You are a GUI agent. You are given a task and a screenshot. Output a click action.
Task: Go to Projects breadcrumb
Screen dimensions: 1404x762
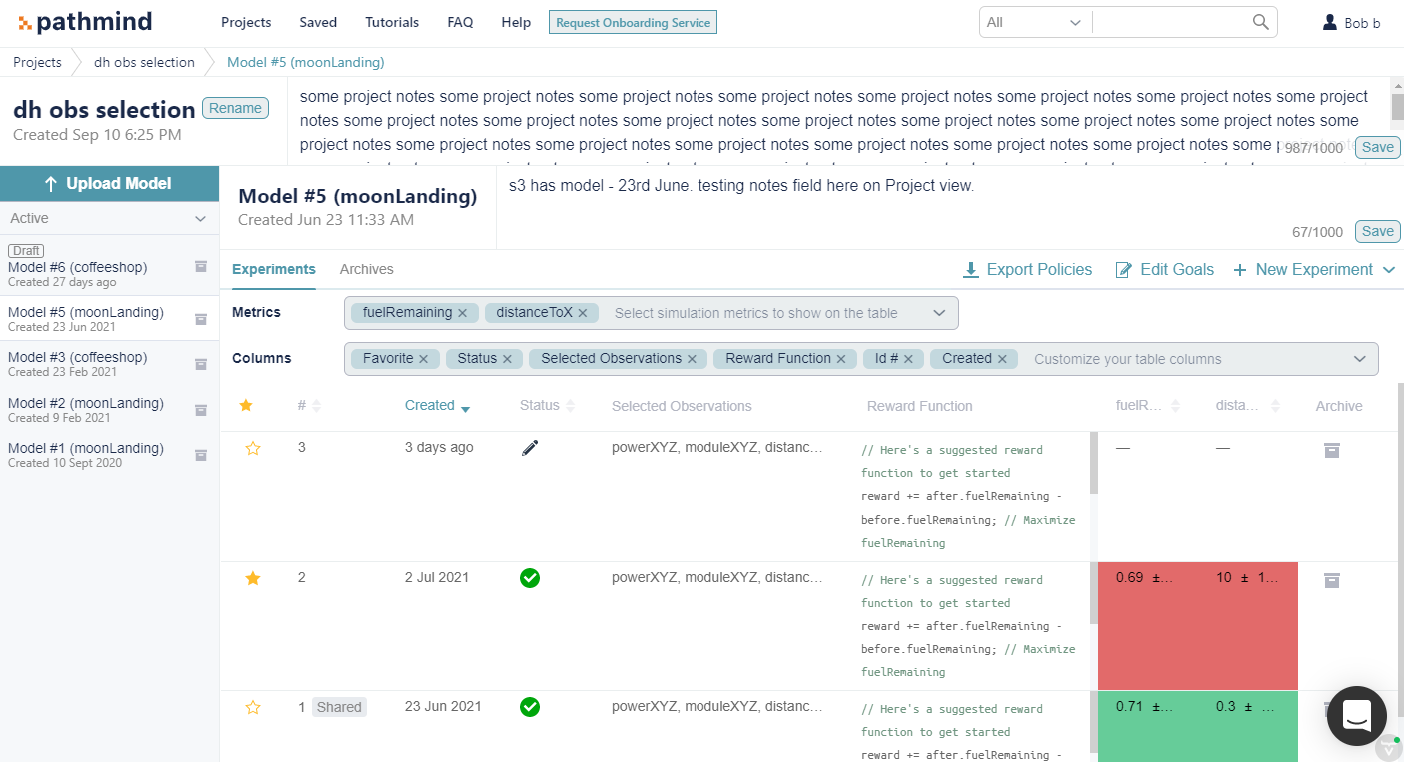(x=37, y=62)
